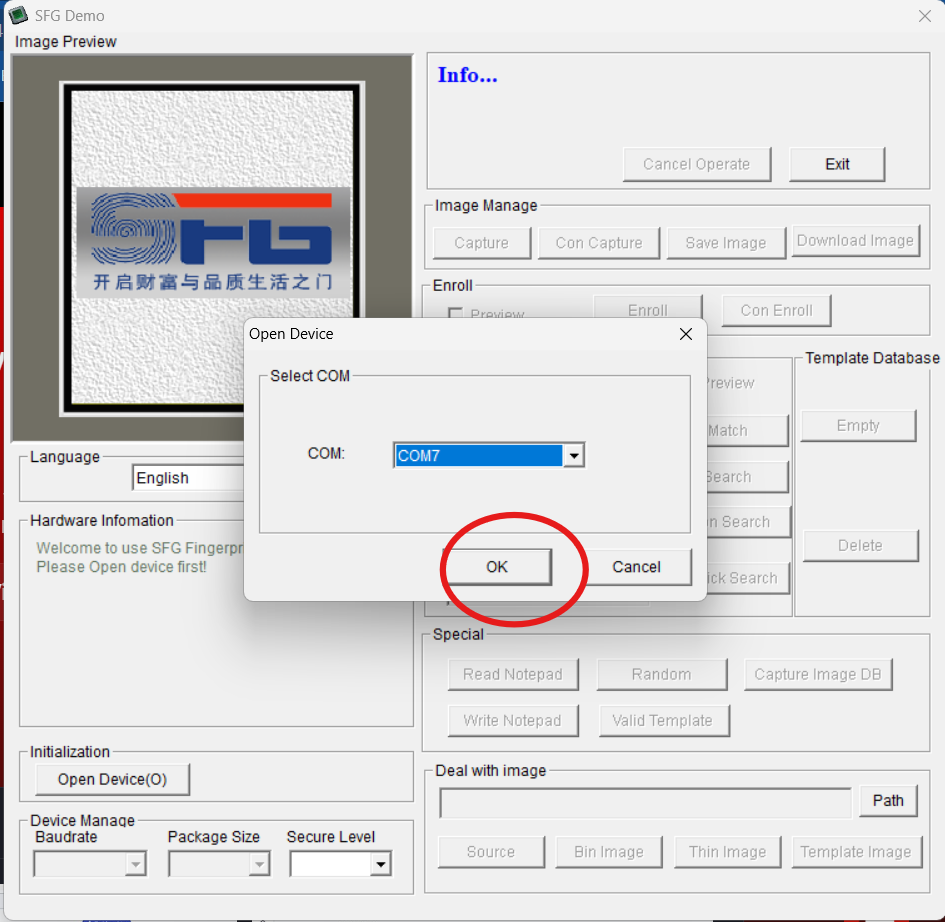Click the Con Search button behind dialog
The width and height of the screenshot is (945, 922).
point(748,522)
